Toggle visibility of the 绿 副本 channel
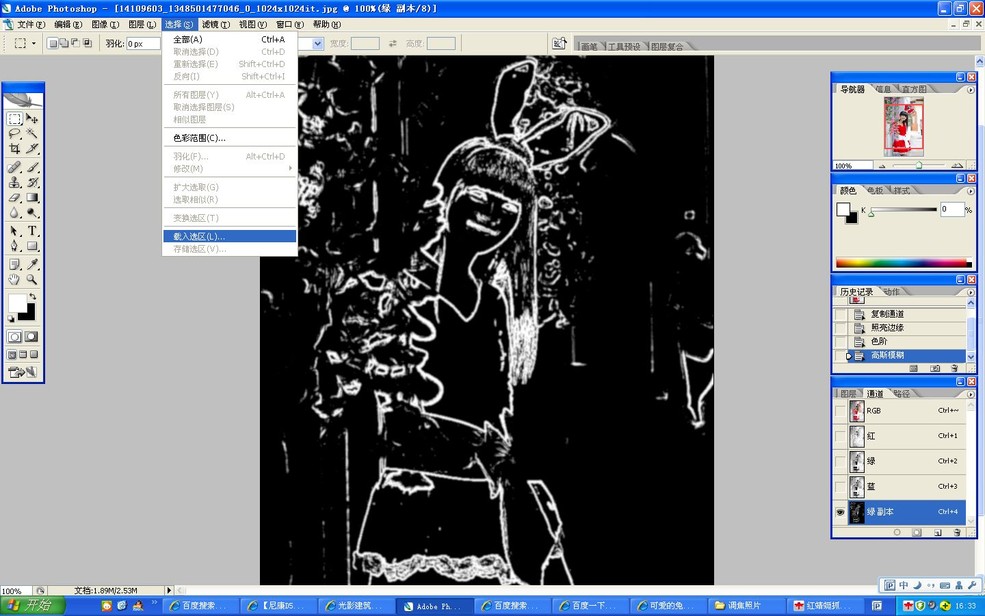 pyautogui.click(x=839, y=510)
